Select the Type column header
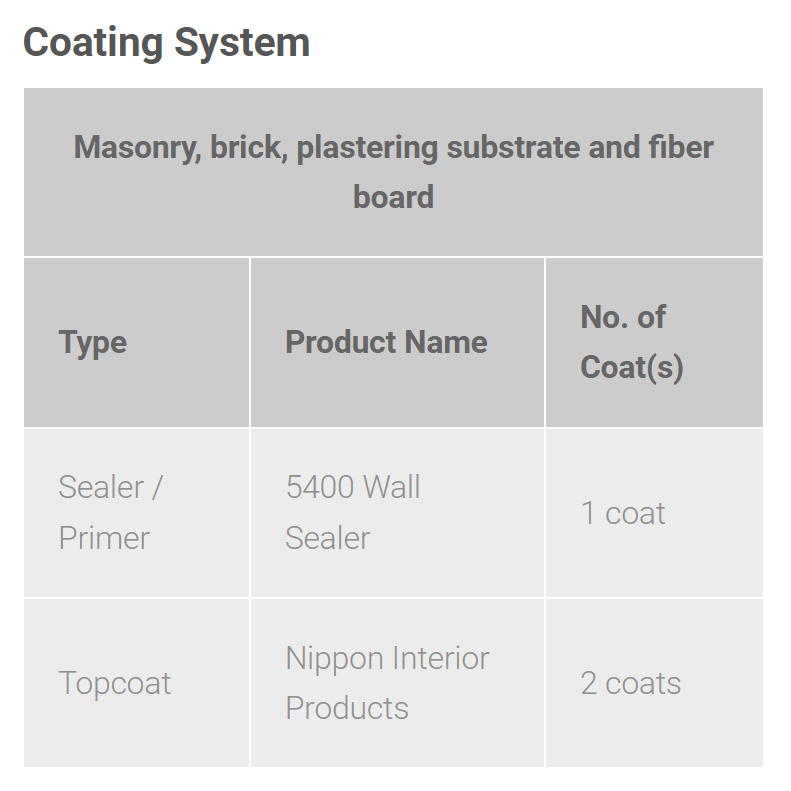Image resolution: width=791 pixels, height=791 pixels. click(x=93, y=342)
